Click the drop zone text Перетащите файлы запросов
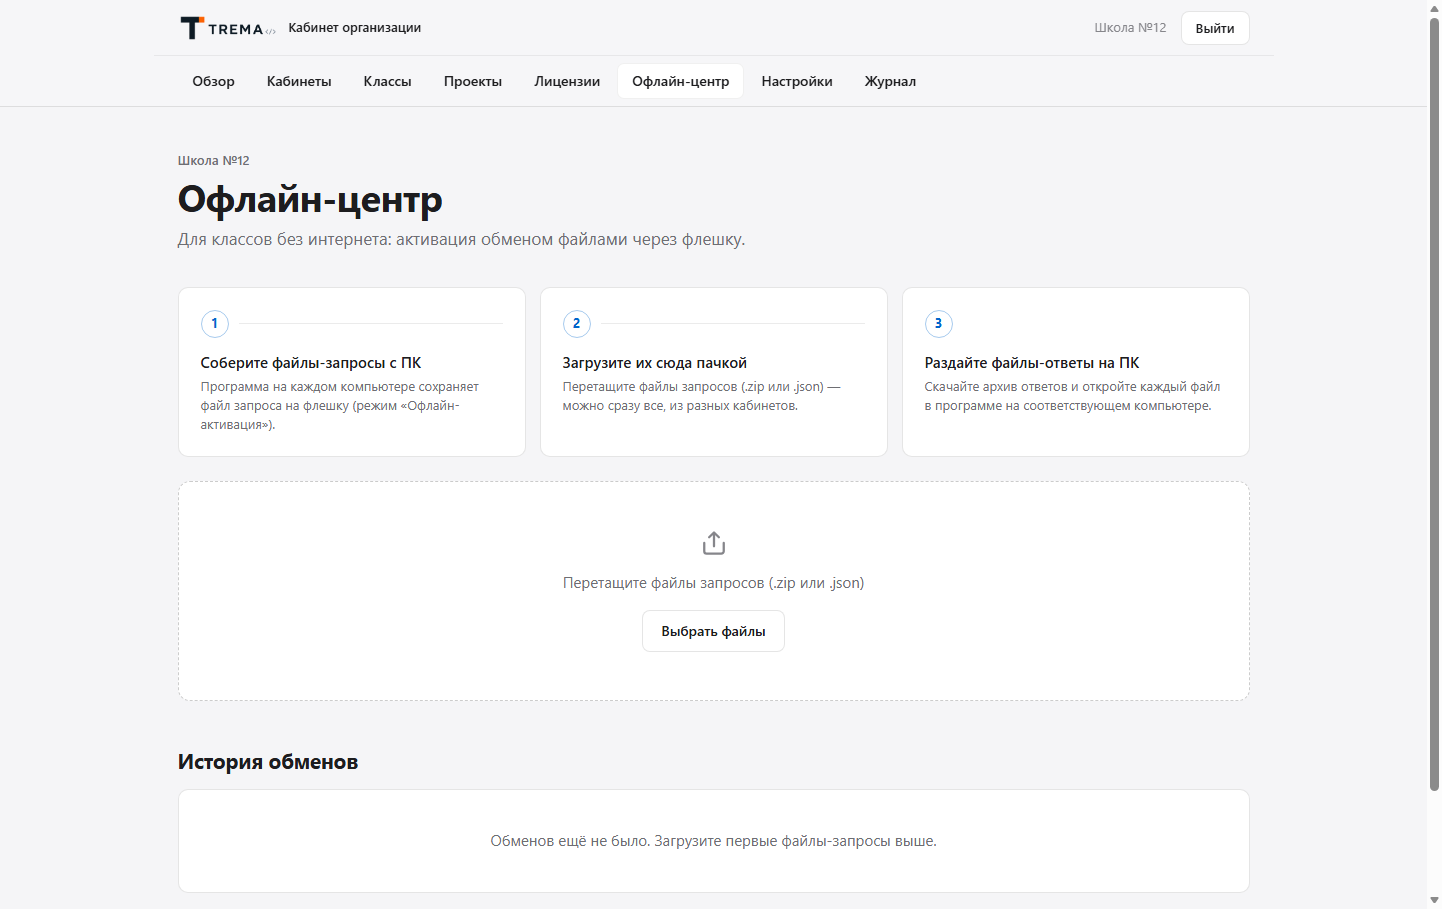The height and width of the screenshot is (909, 1442). point(713,583)
